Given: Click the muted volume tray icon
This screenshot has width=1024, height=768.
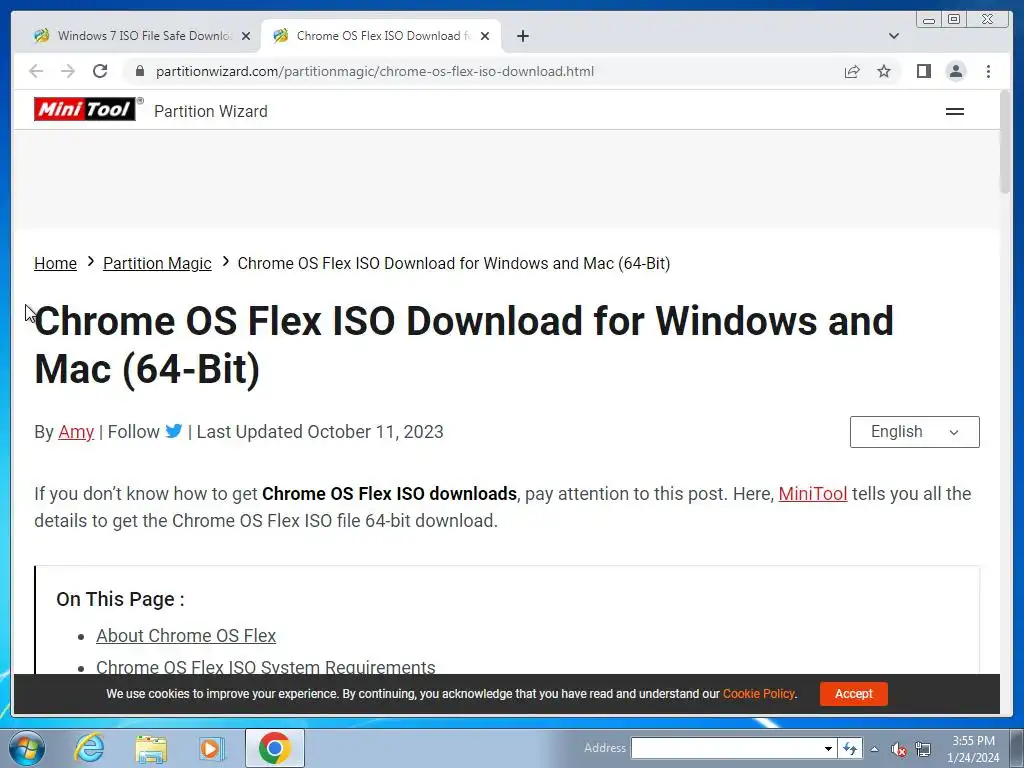Looking at the screenshot, I should (899, 749).
